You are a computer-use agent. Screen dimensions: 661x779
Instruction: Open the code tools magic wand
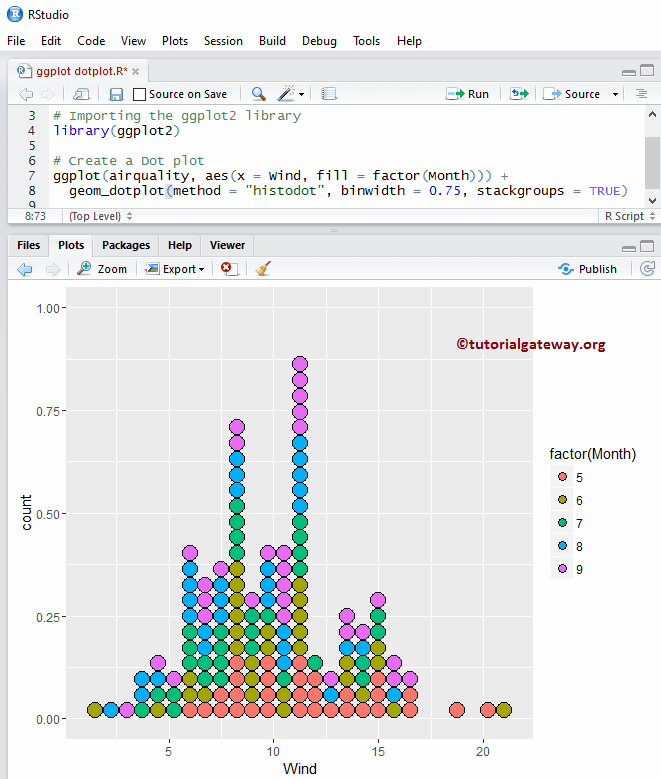[287, 93]
